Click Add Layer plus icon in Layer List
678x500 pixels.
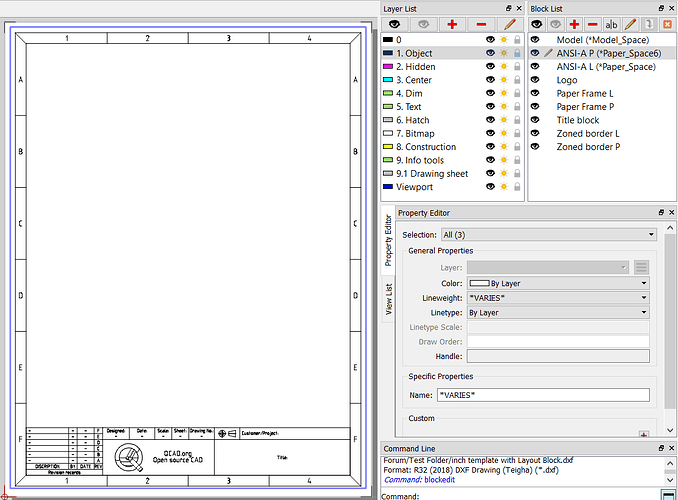453,23
